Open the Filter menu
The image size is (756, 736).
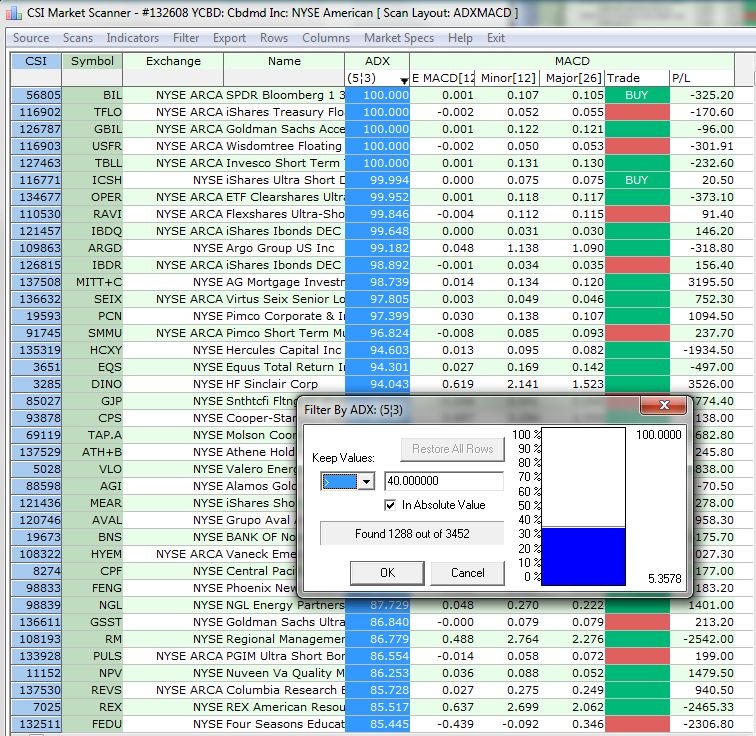pos(186,38)
